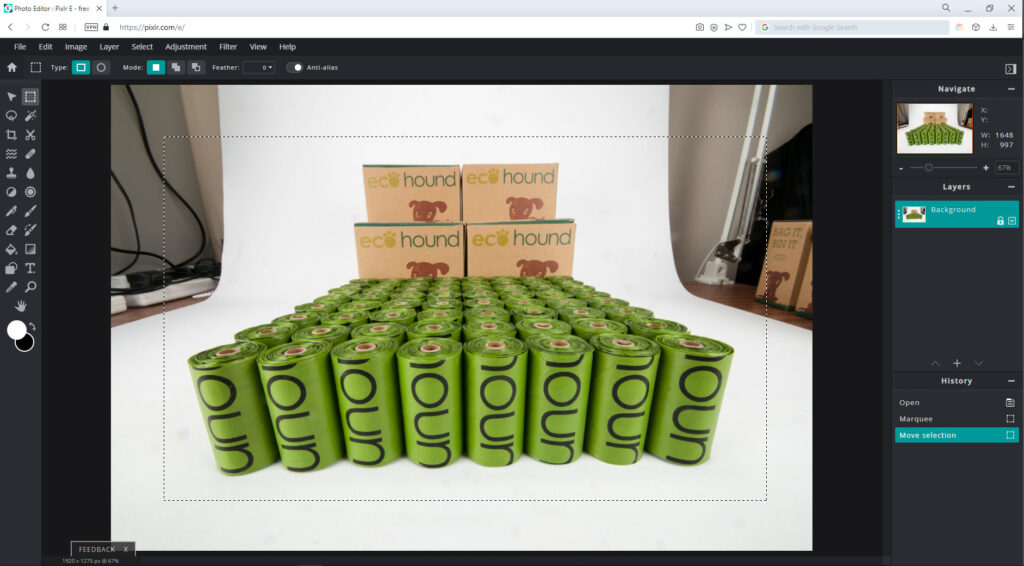
Task: Select the Text tool
Action: point(30,268)
